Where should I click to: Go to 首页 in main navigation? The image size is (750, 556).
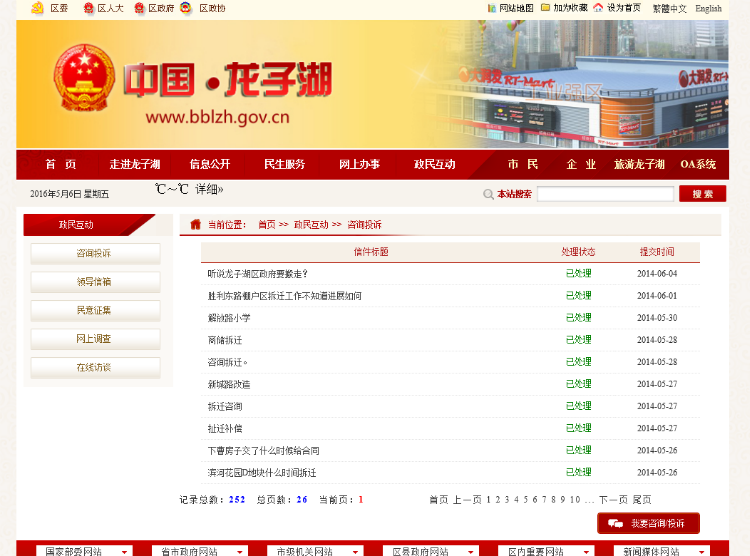pyautogui.click(x=61, y=165)
